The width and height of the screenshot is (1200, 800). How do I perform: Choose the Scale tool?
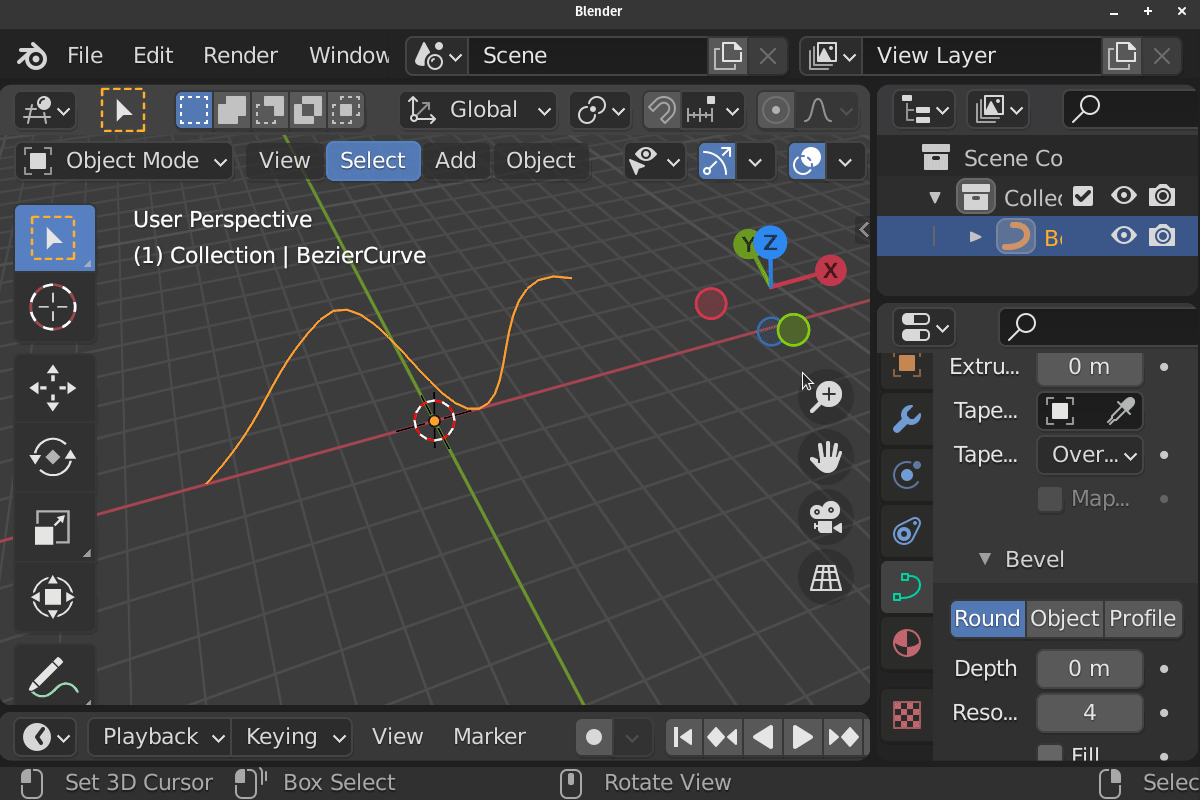[55, 527]
